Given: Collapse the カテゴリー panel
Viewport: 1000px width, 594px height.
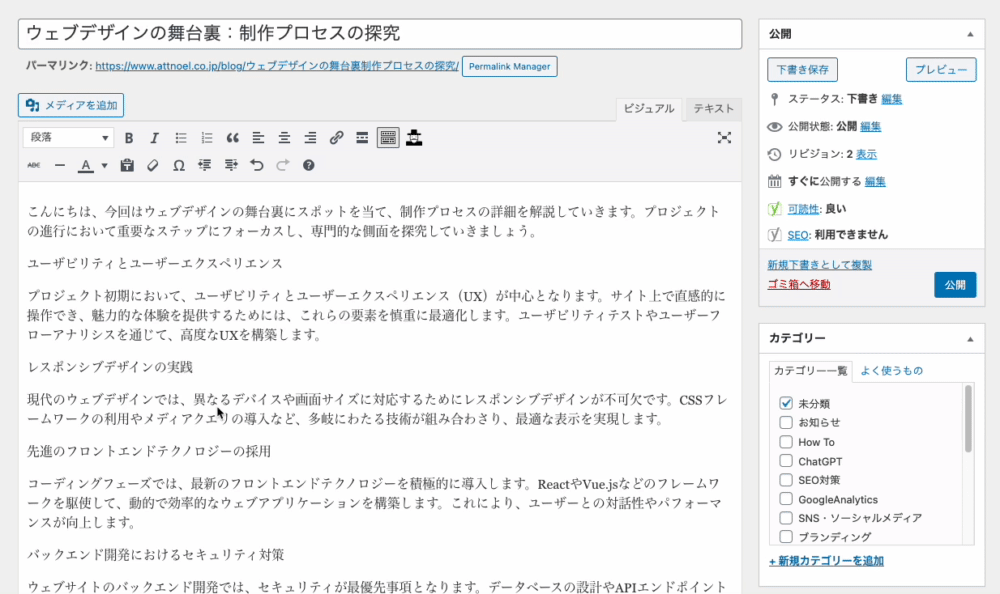Looking at the screenshot, I should click(x=970, y=339).
